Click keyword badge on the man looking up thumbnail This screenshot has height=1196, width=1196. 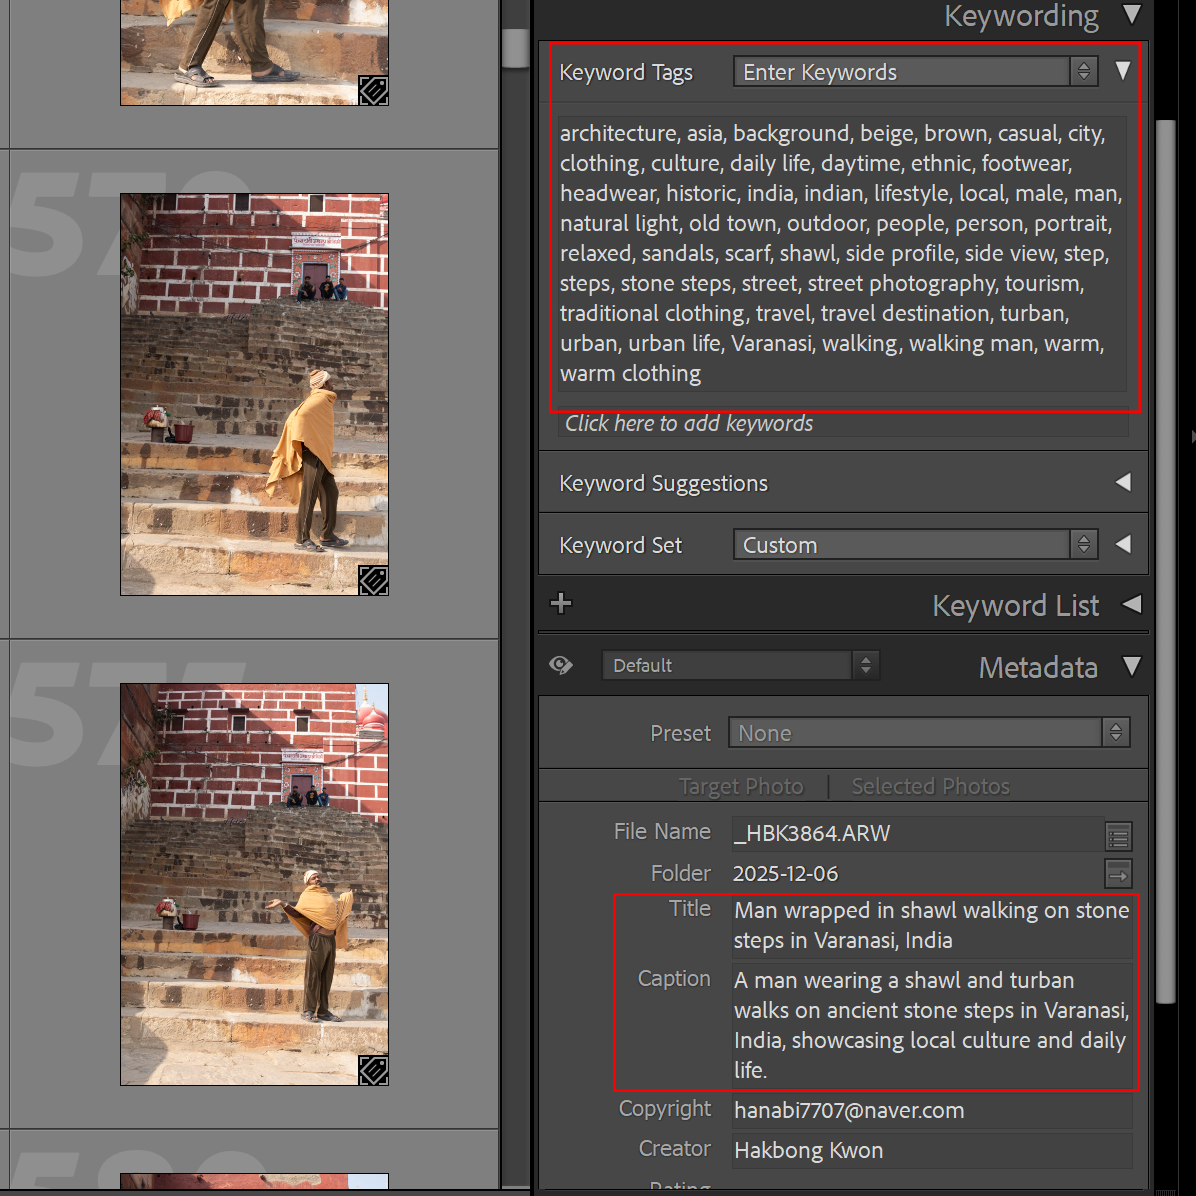pyautogui.click(x=373, y=580)
